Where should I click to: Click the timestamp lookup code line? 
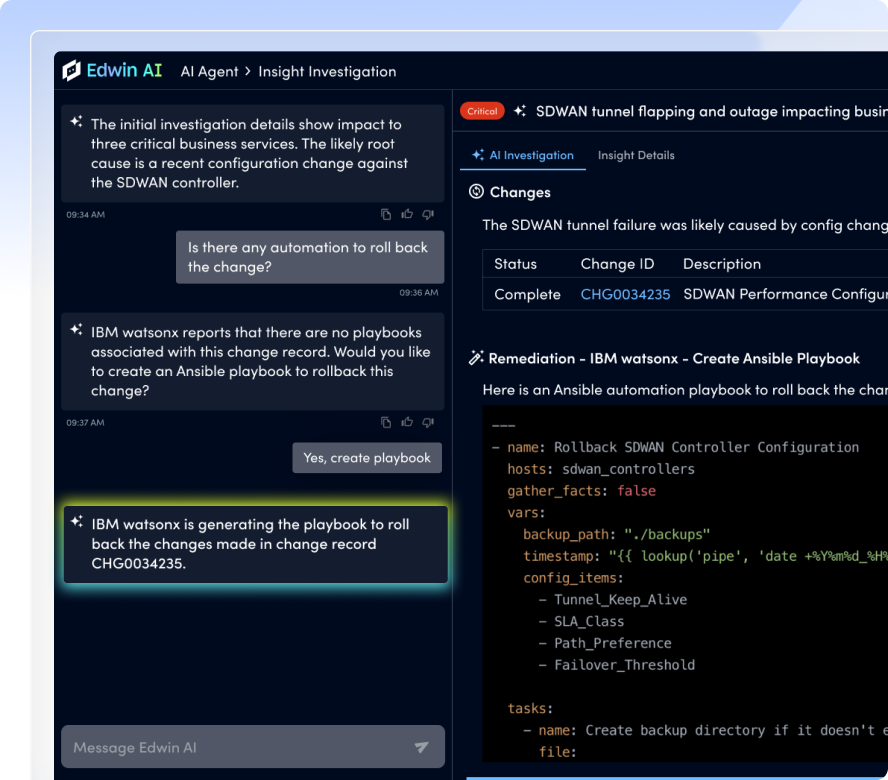[705, 556]
